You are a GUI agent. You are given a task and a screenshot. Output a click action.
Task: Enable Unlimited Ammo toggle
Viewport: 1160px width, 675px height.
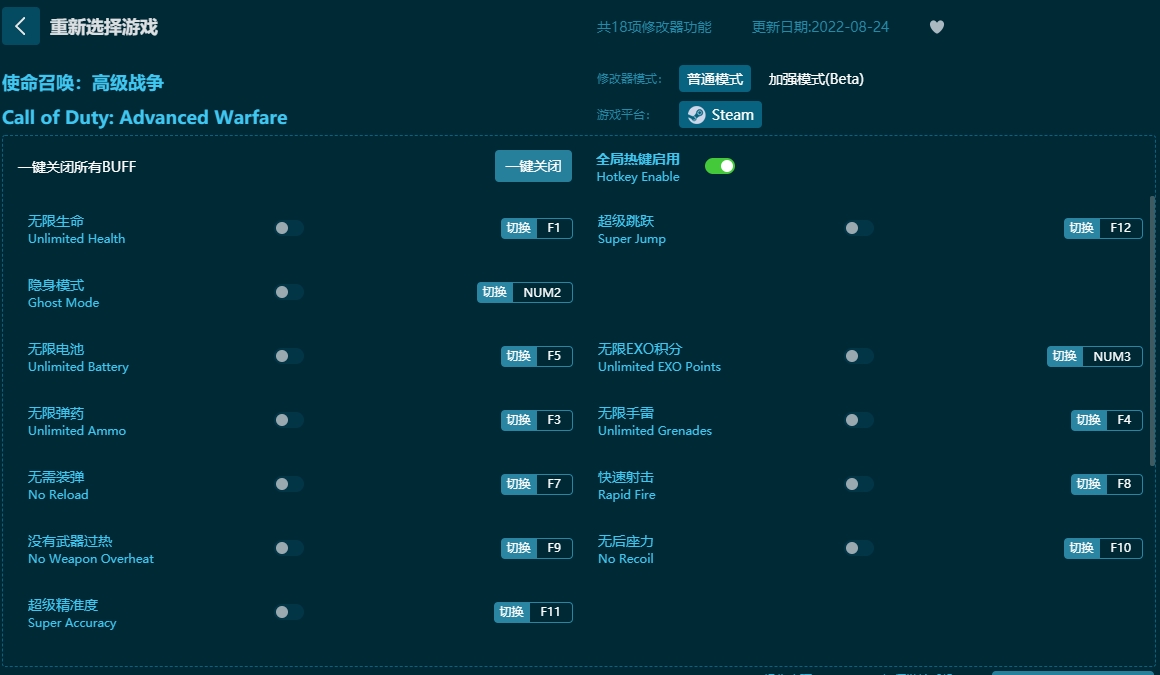(289, 420)
